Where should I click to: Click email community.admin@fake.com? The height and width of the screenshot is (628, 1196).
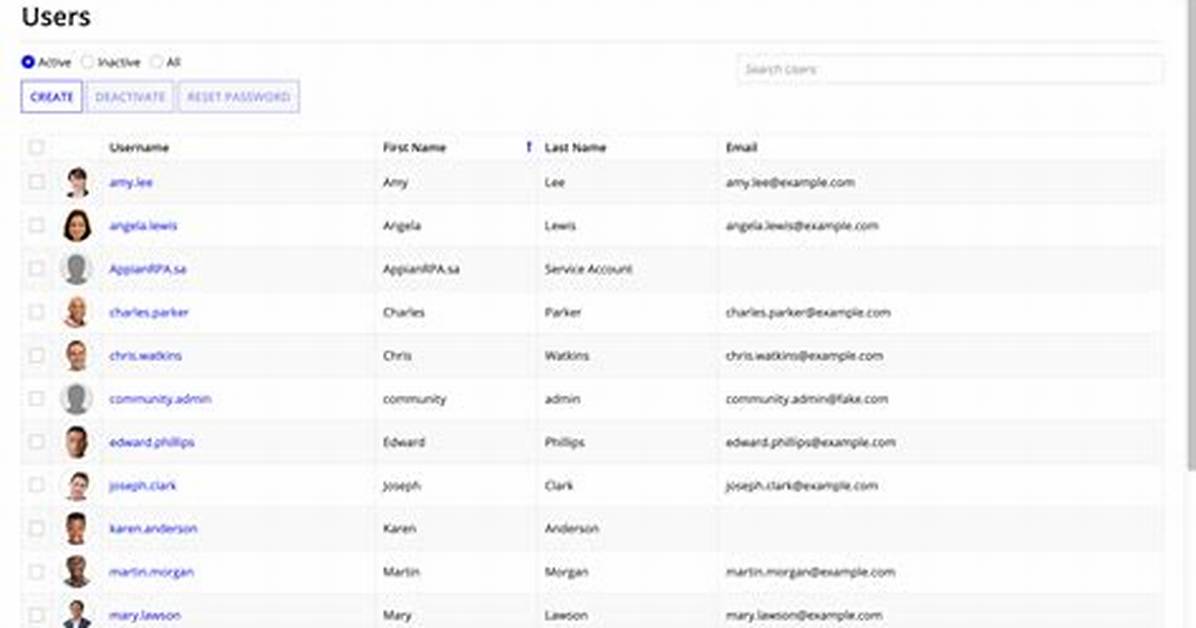coord(806,399)
